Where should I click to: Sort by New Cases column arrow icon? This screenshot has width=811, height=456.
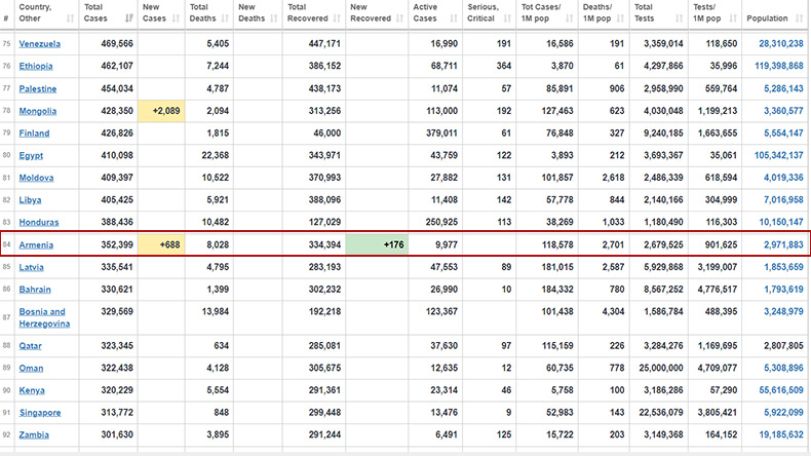coord(176,19)
